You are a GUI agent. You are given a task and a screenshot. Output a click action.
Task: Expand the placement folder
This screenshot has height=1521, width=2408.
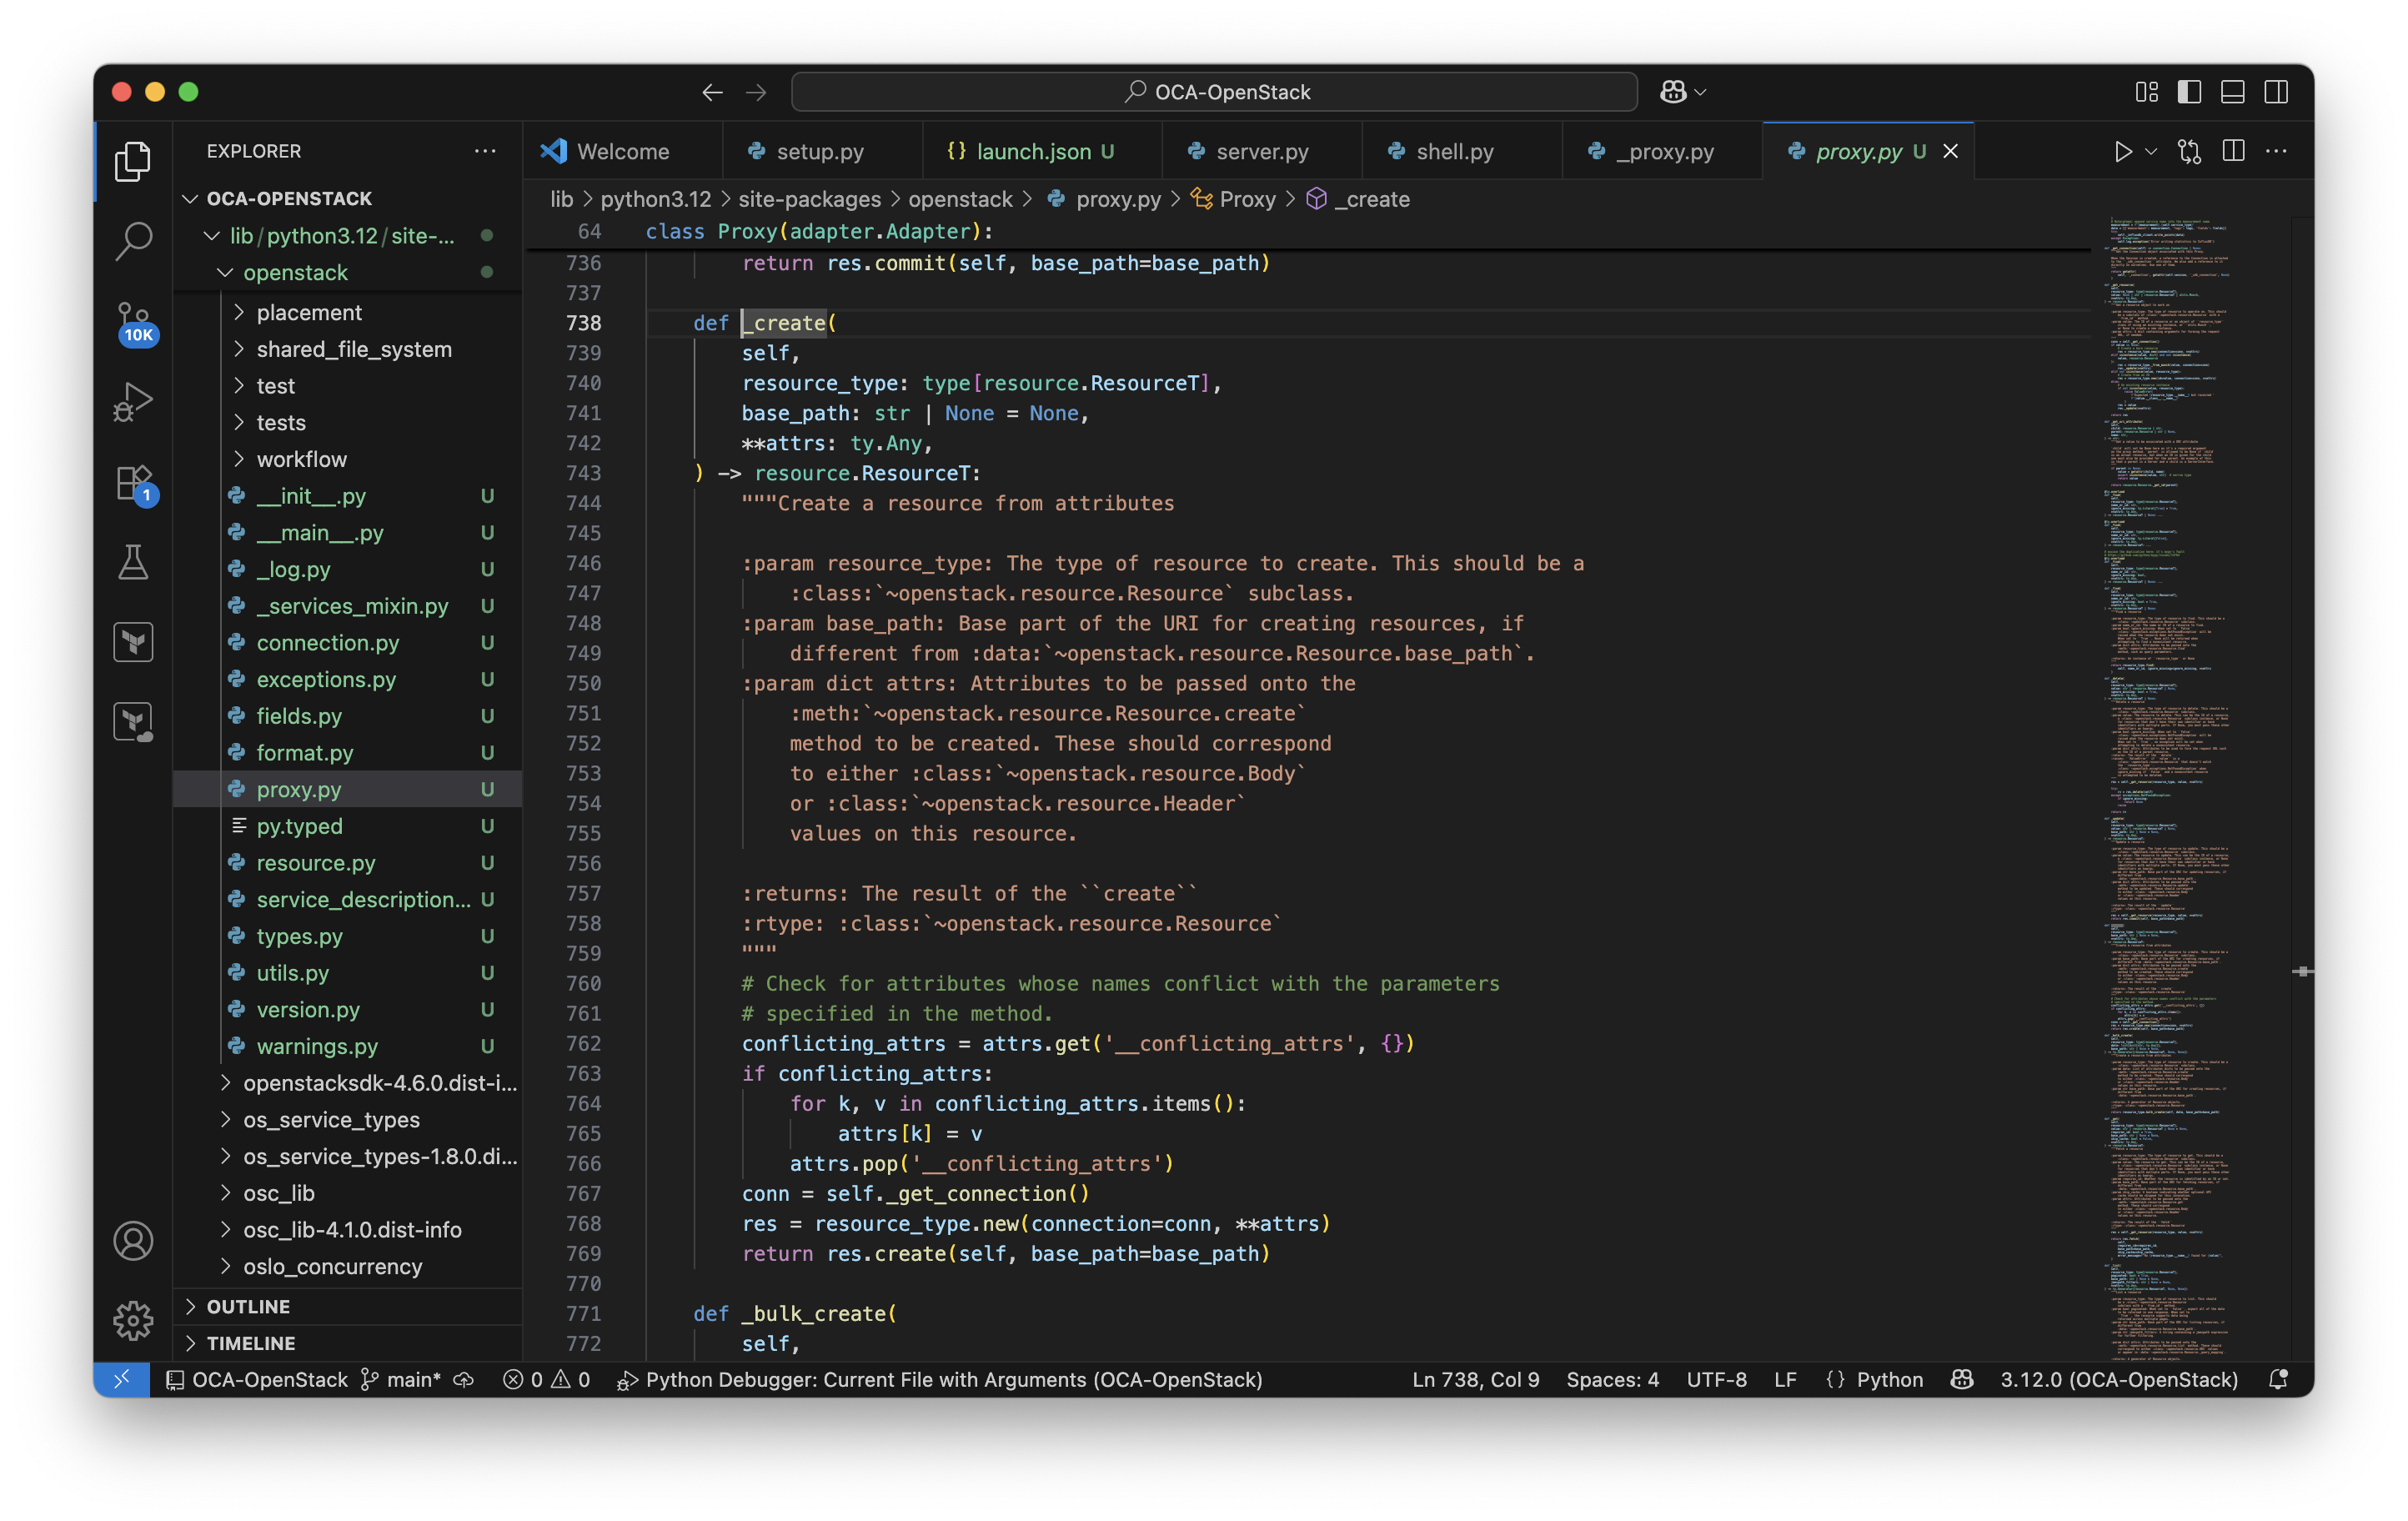pos(309,312)
